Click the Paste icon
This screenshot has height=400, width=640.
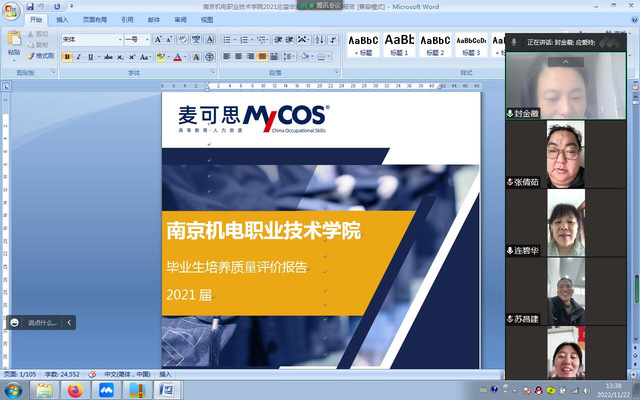point(13,42)
